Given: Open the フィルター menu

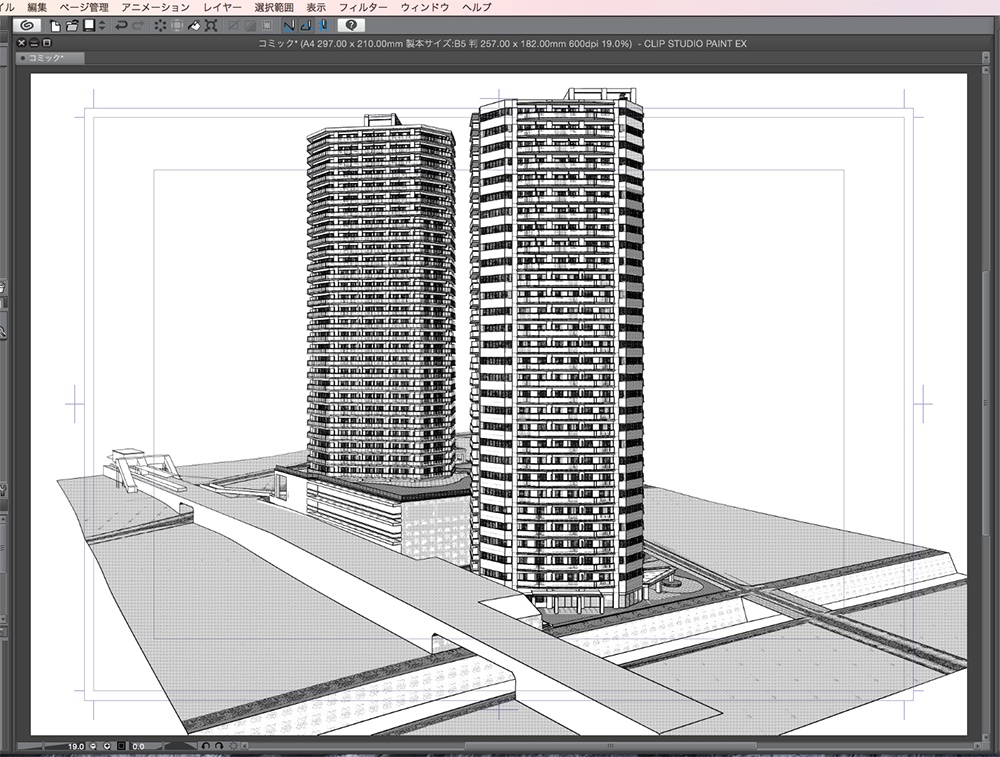Looking at the screenshot, I should pos(363,7).
